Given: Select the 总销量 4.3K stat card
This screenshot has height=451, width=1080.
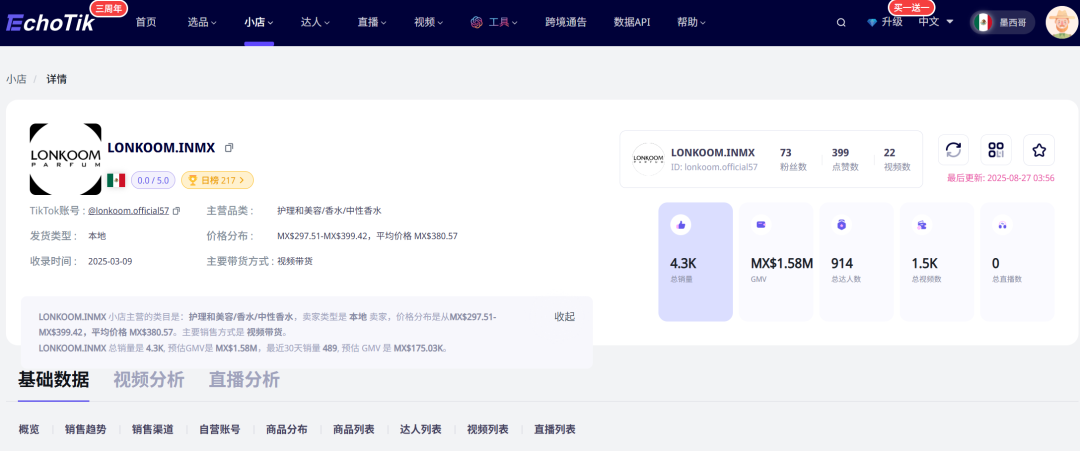Looking at the screenshot, I should click(695, 262).
